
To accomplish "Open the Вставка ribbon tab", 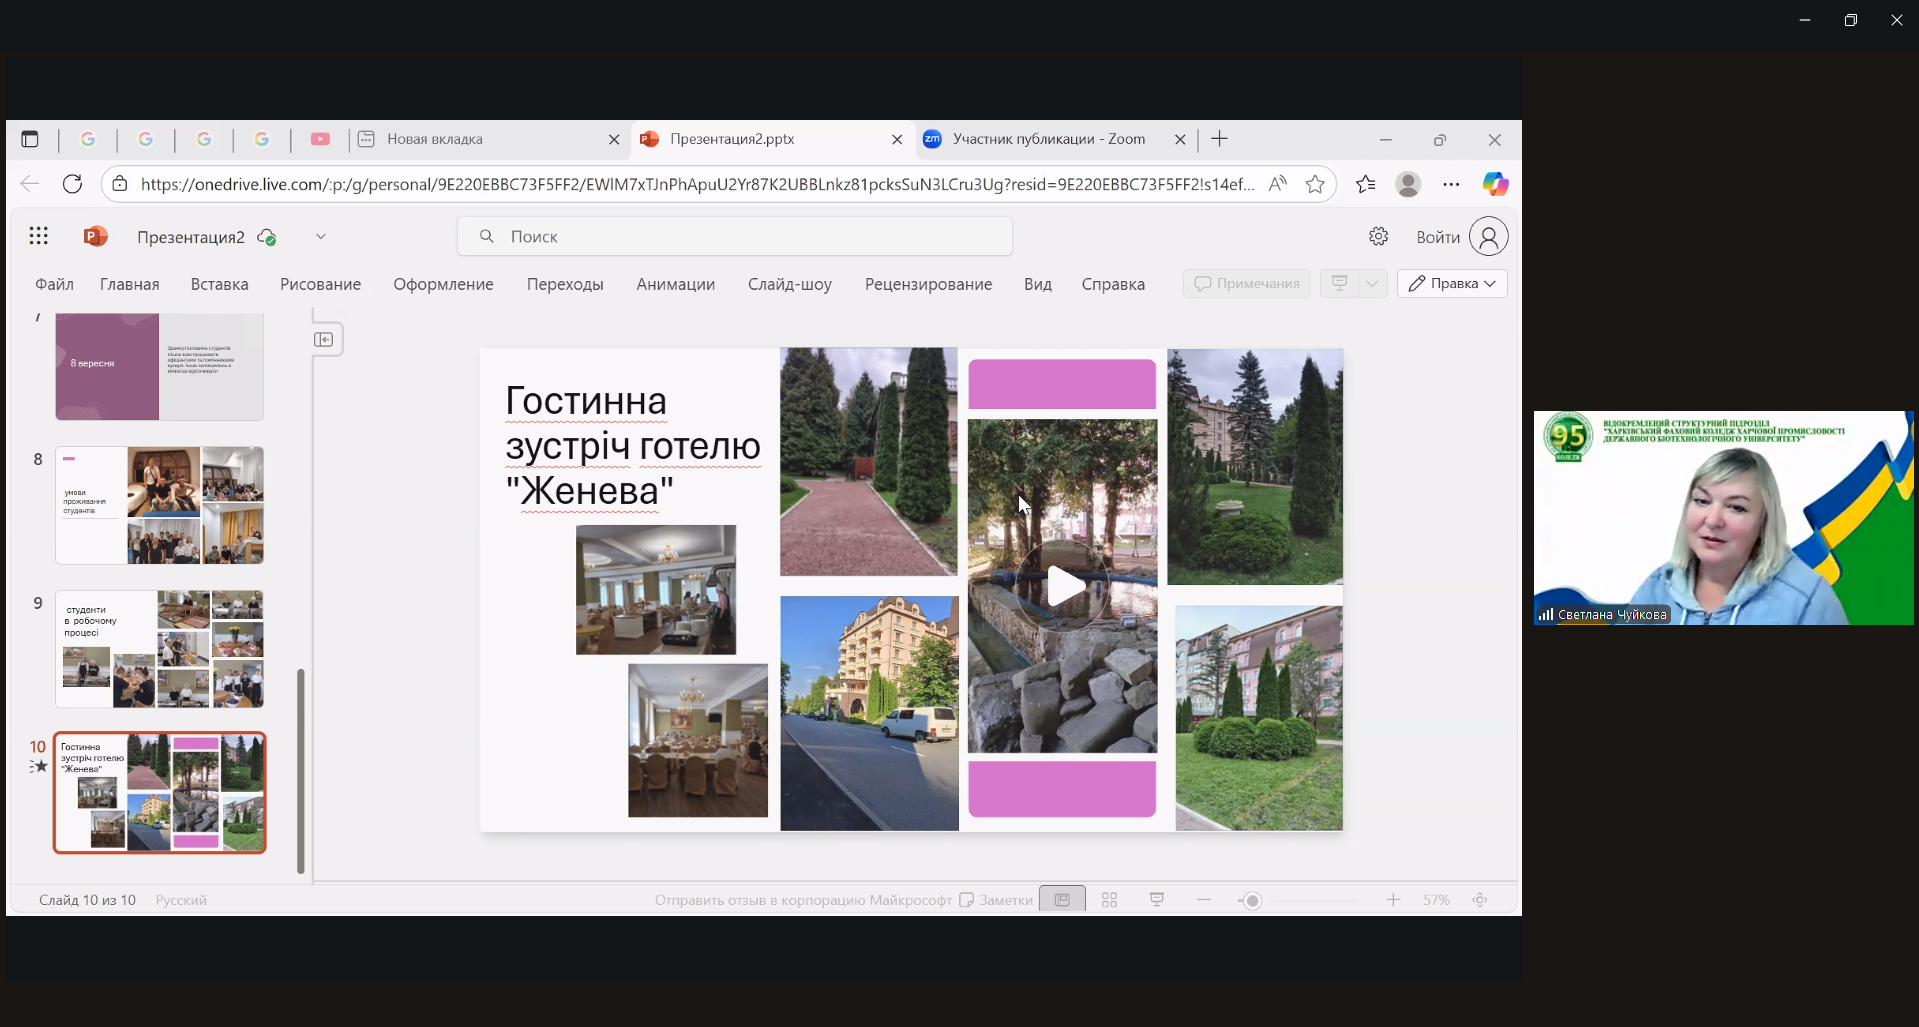I will coord(219,284).
